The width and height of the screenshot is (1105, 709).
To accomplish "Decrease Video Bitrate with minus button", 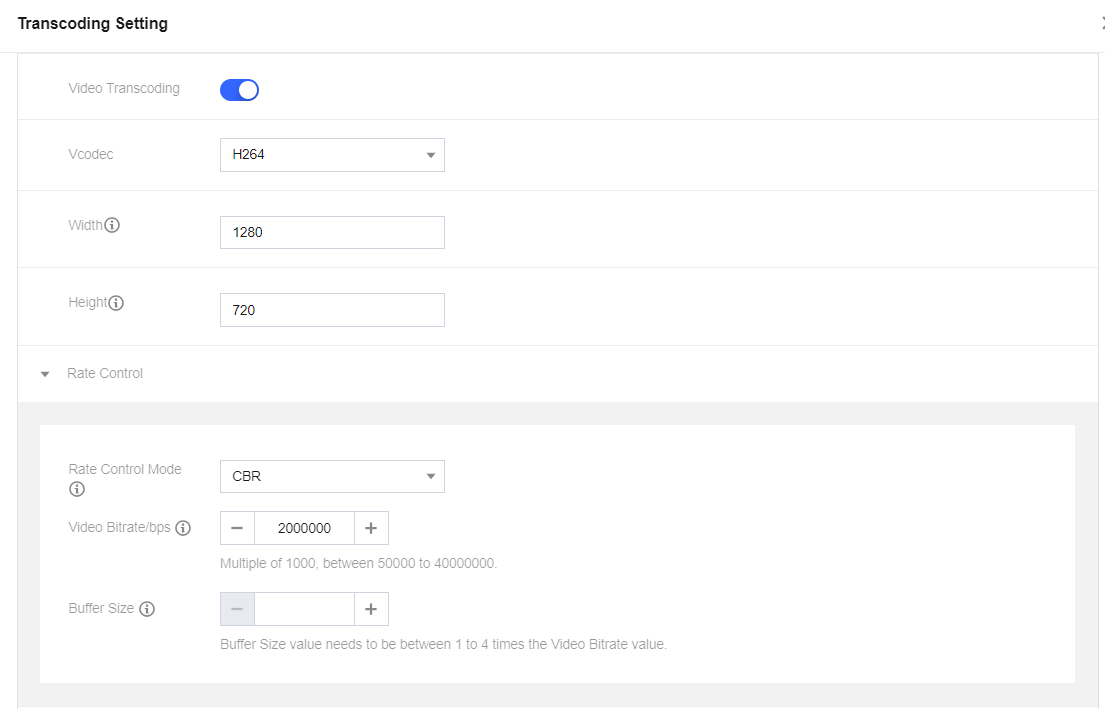I will click(237, 528).
